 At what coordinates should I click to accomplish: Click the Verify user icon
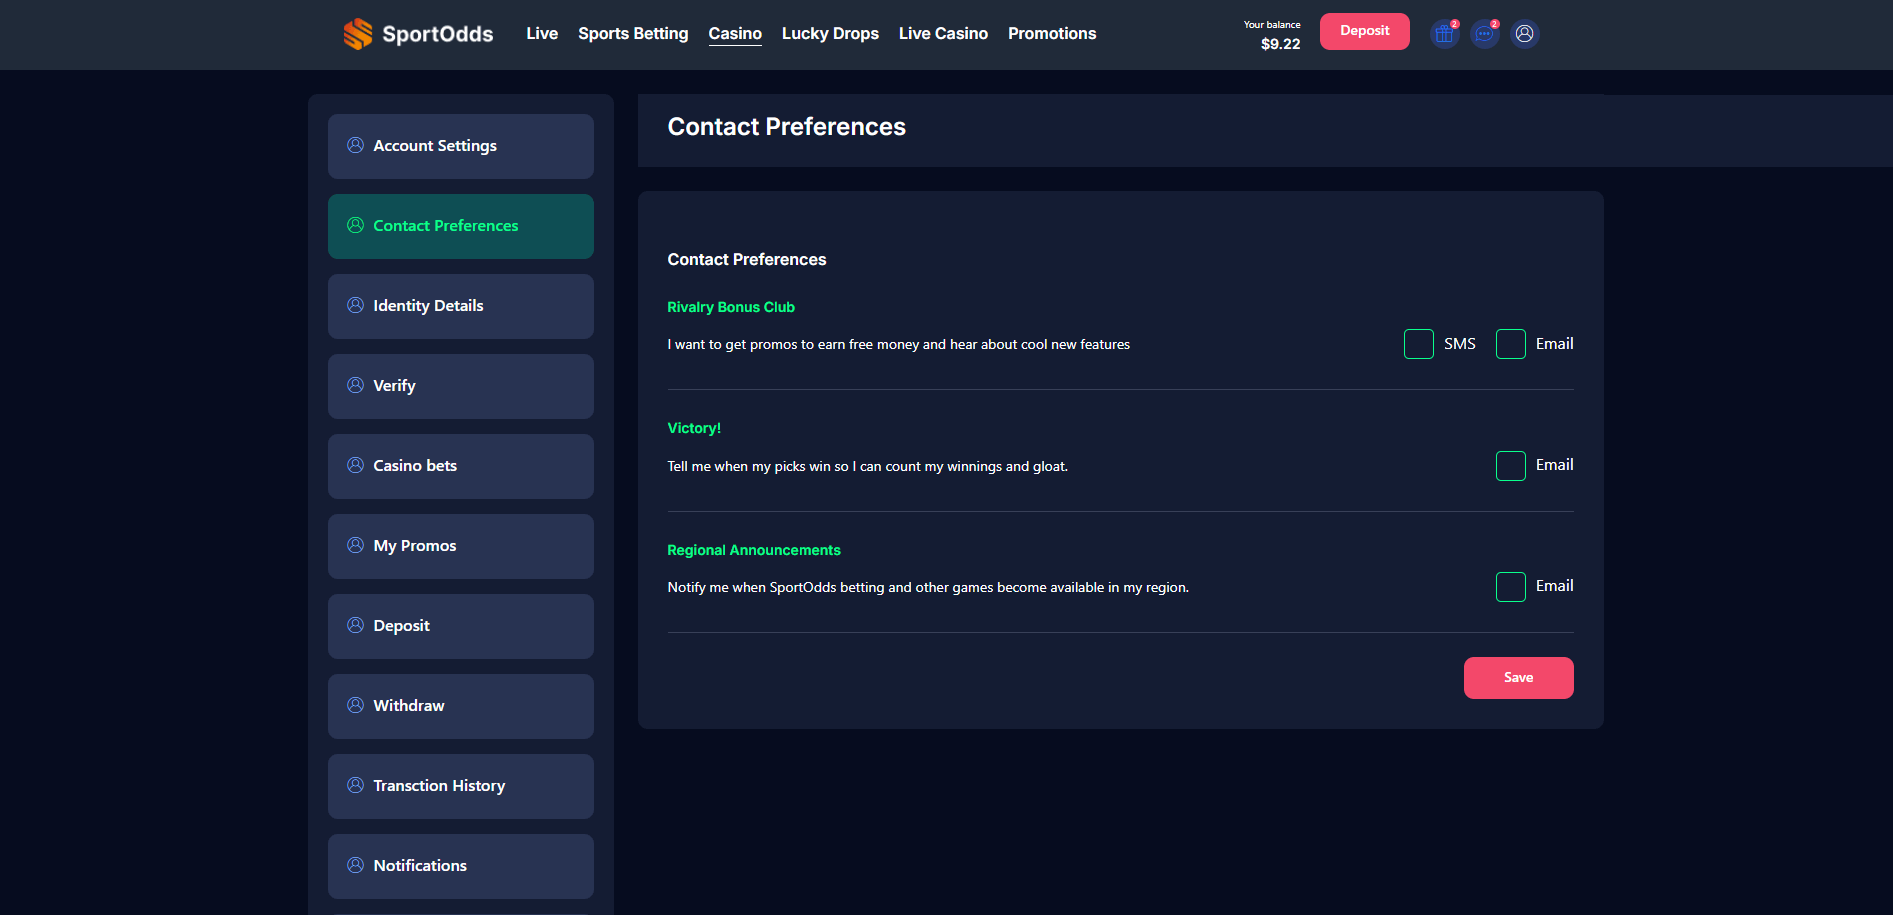pos(355,385)
